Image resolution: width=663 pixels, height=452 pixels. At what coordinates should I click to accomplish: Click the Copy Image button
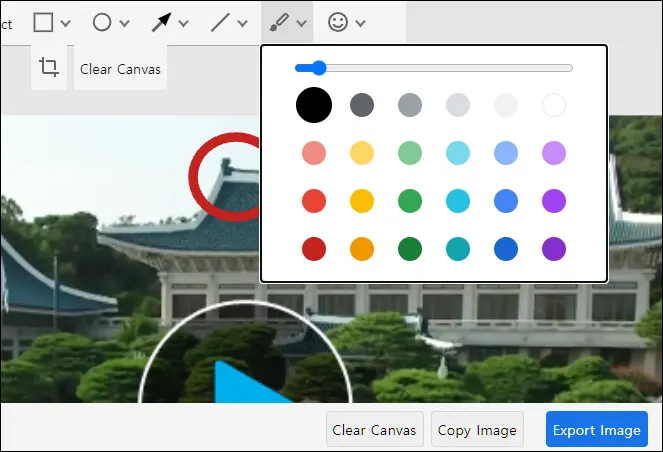tap(477, 429)
